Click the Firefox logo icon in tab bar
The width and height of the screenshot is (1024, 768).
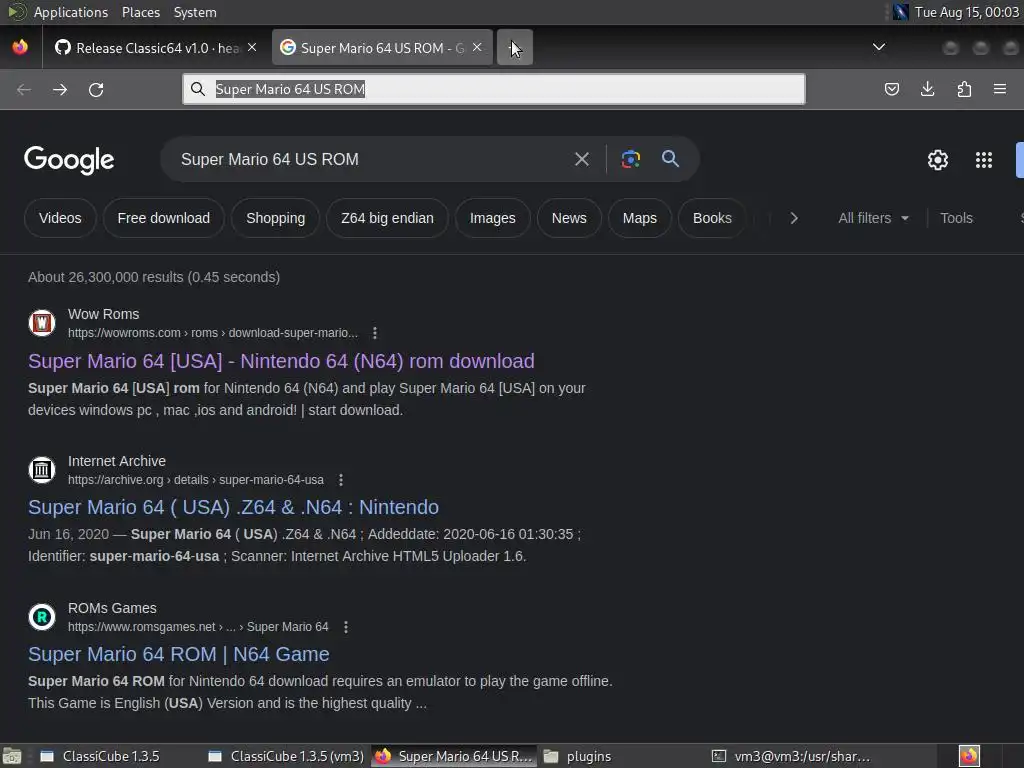tap(20, 47)
